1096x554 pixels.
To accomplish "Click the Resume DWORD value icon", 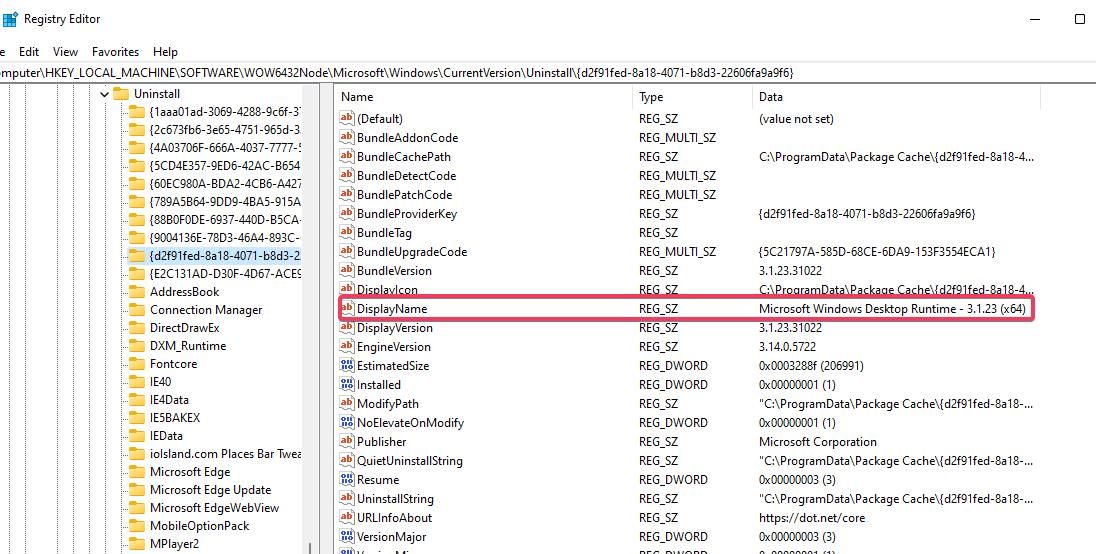I will pyautogui.click(x=347, y=479).
